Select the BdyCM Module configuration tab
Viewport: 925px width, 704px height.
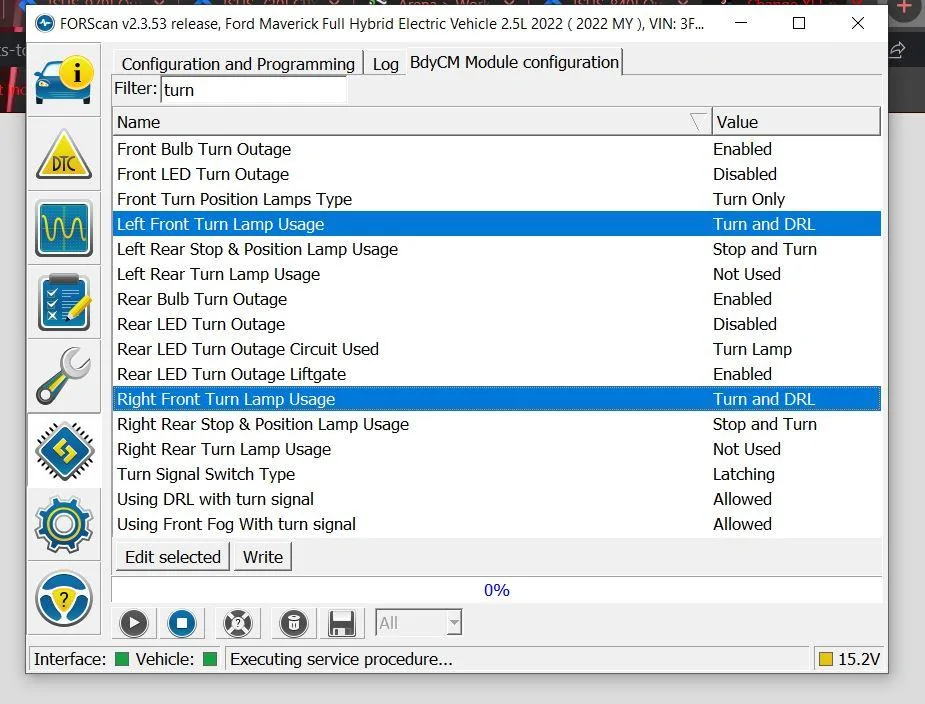tap(514, 62)
